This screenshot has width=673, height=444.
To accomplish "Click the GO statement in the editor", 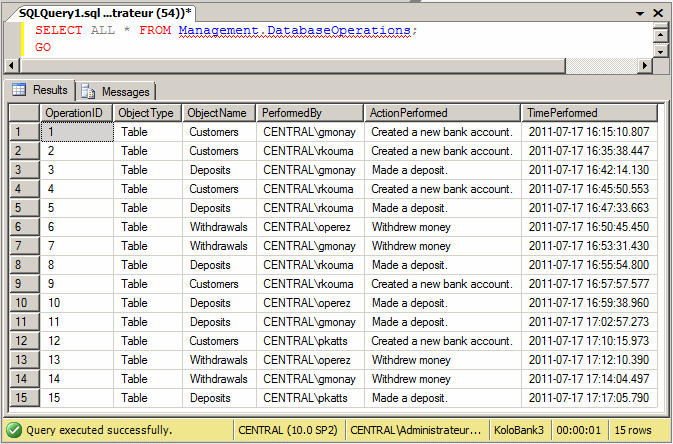I will pyautogui.click(x=43, y=47).
